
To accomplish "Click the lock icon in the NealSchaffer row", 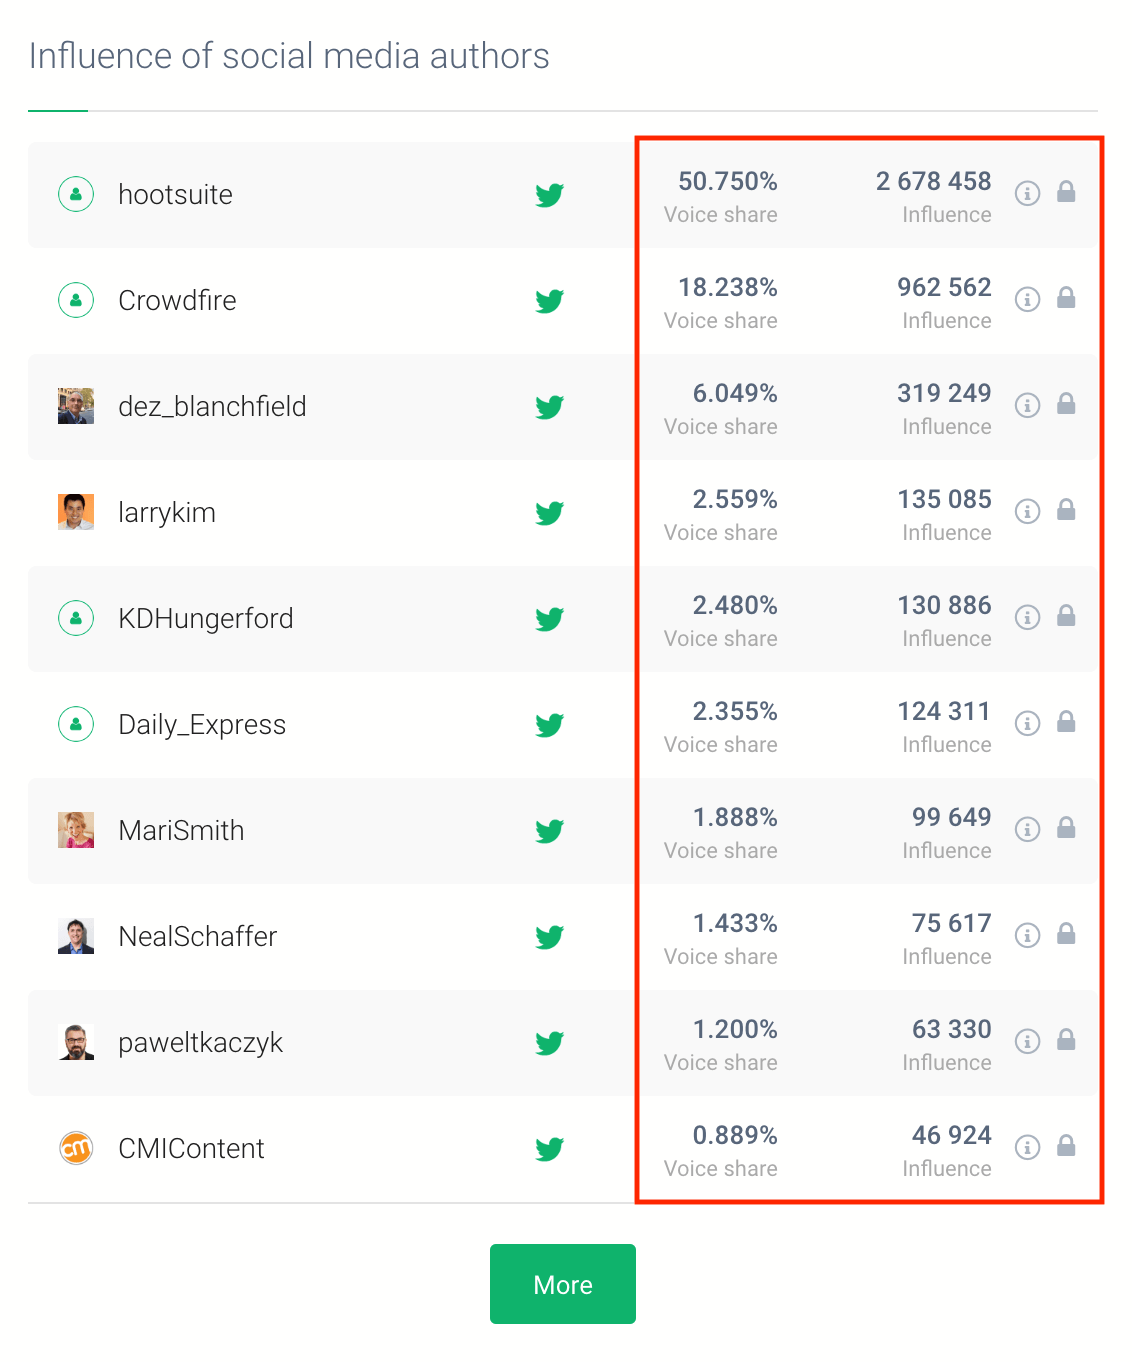I will (x=1066, y=934).
